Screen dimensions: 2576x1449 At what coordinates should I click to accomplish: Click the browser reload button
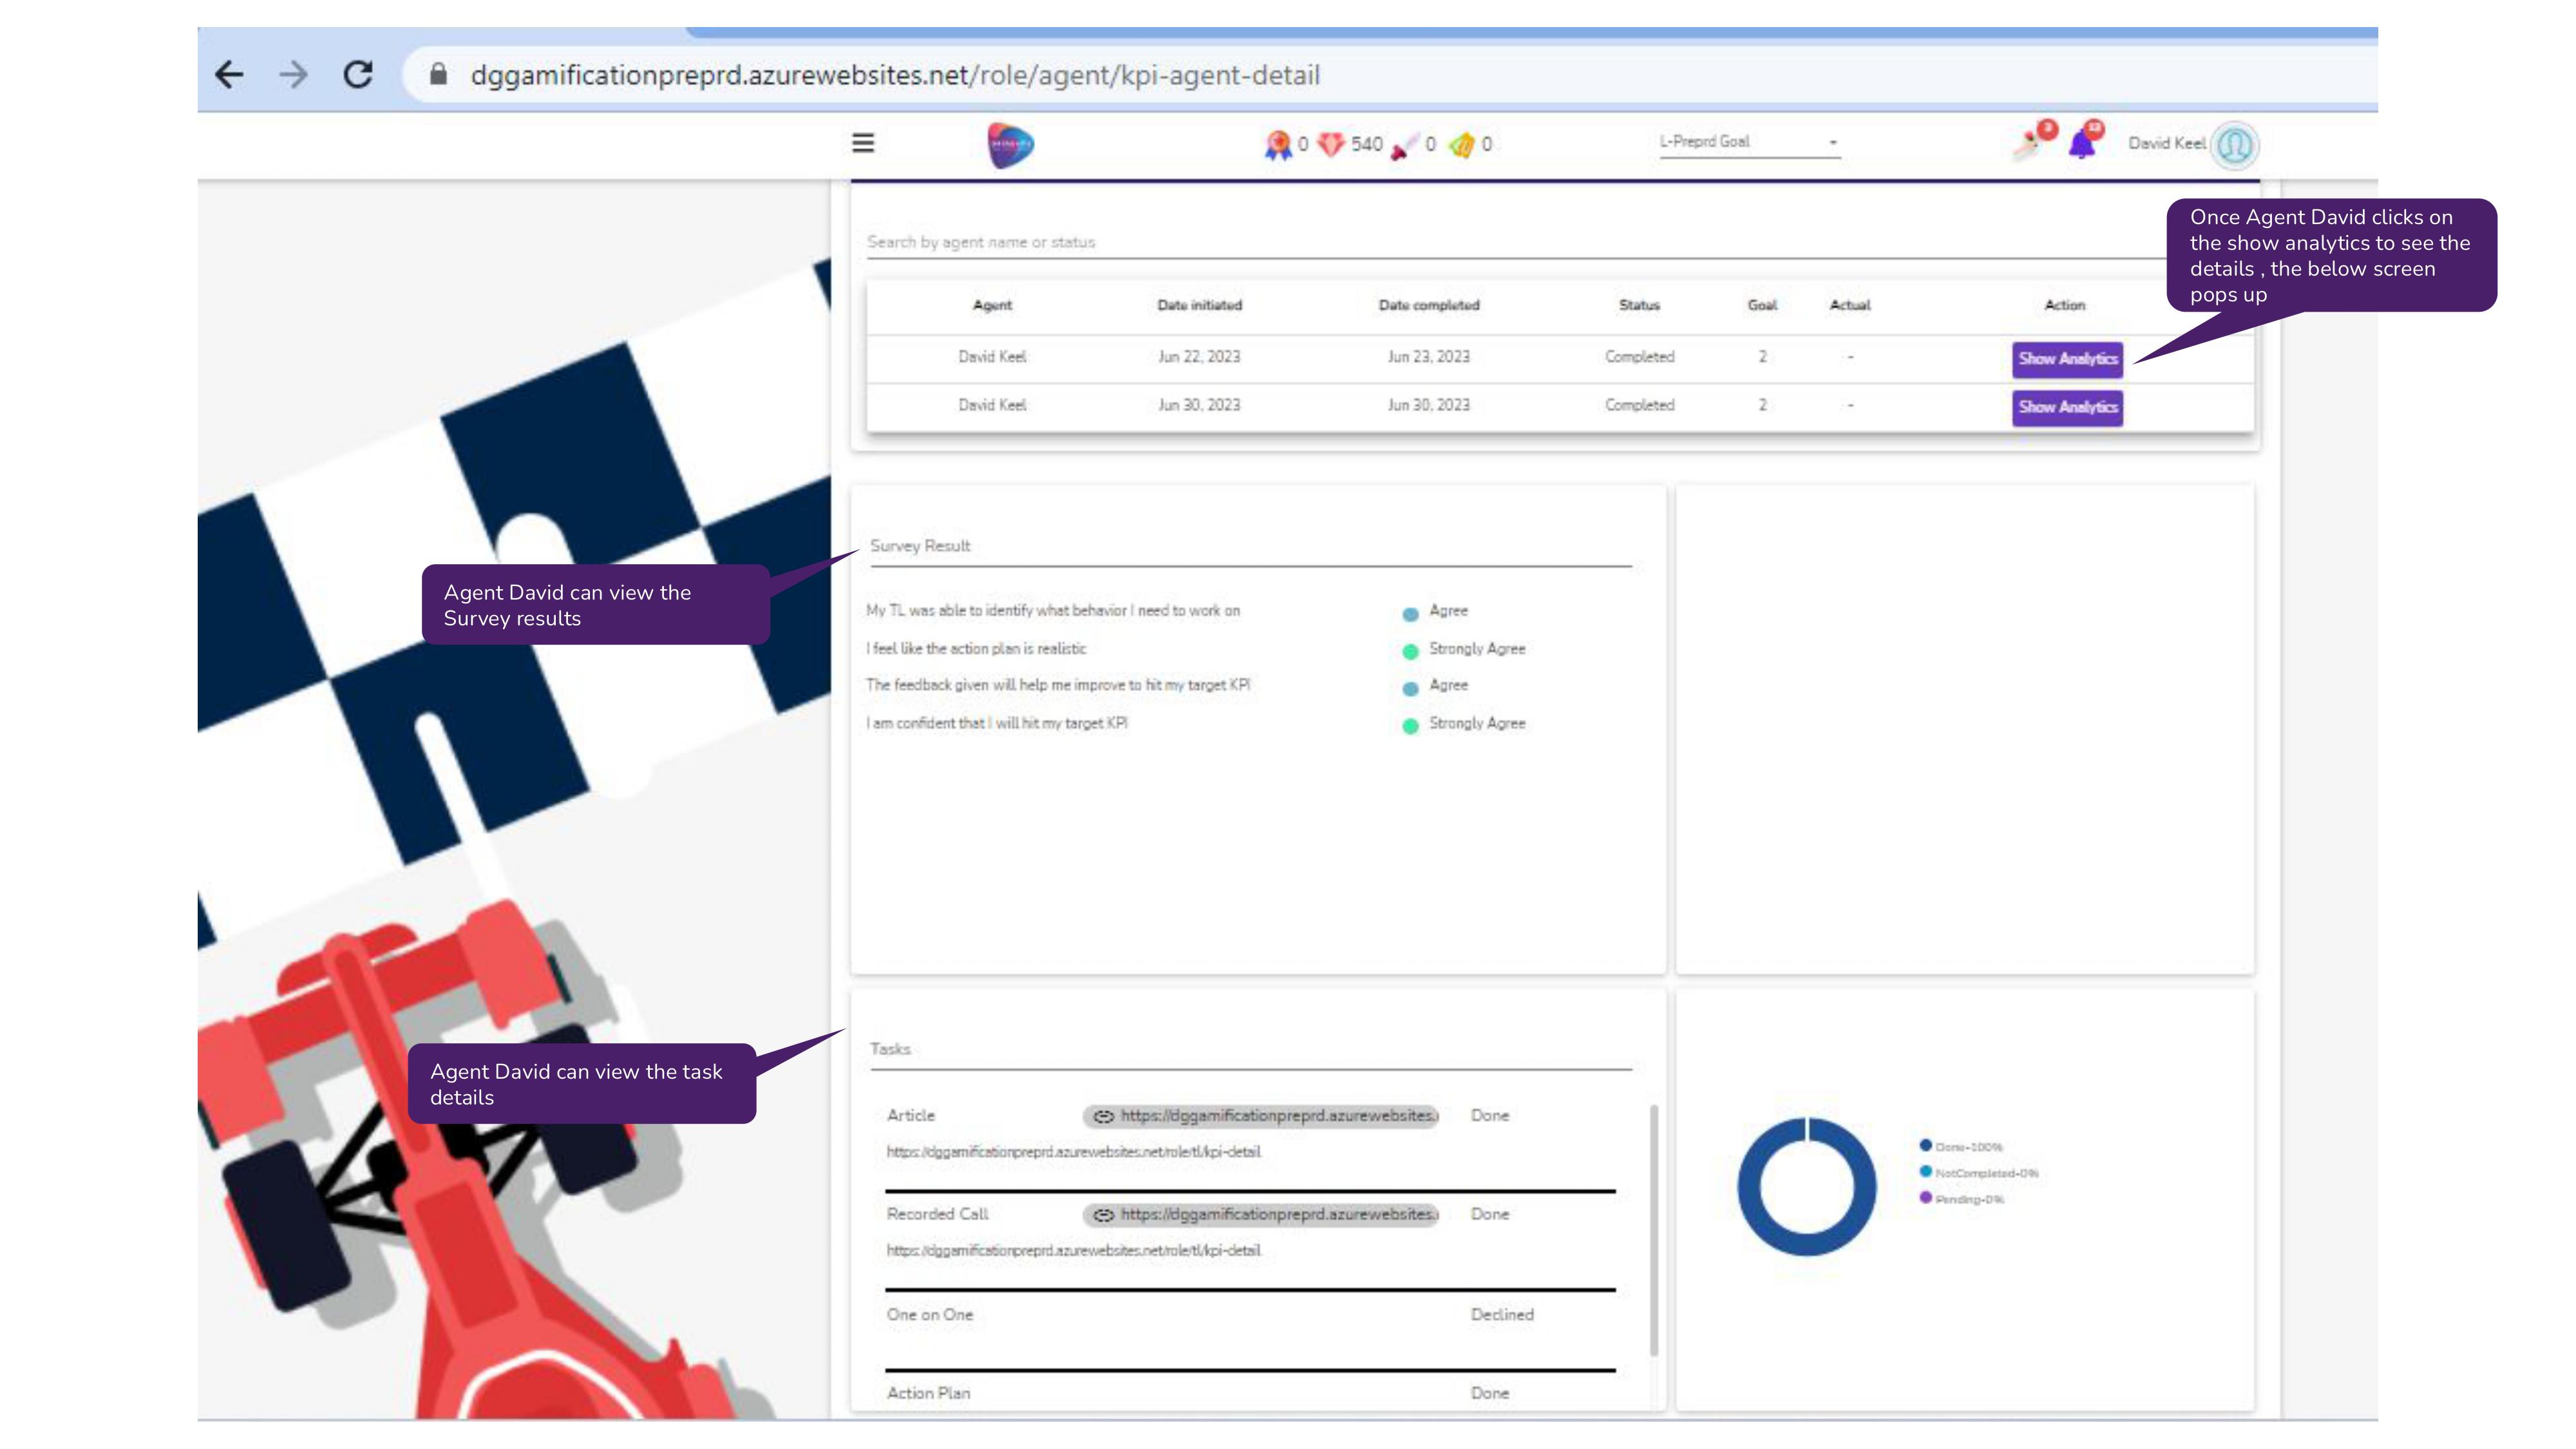click(358, 75)
